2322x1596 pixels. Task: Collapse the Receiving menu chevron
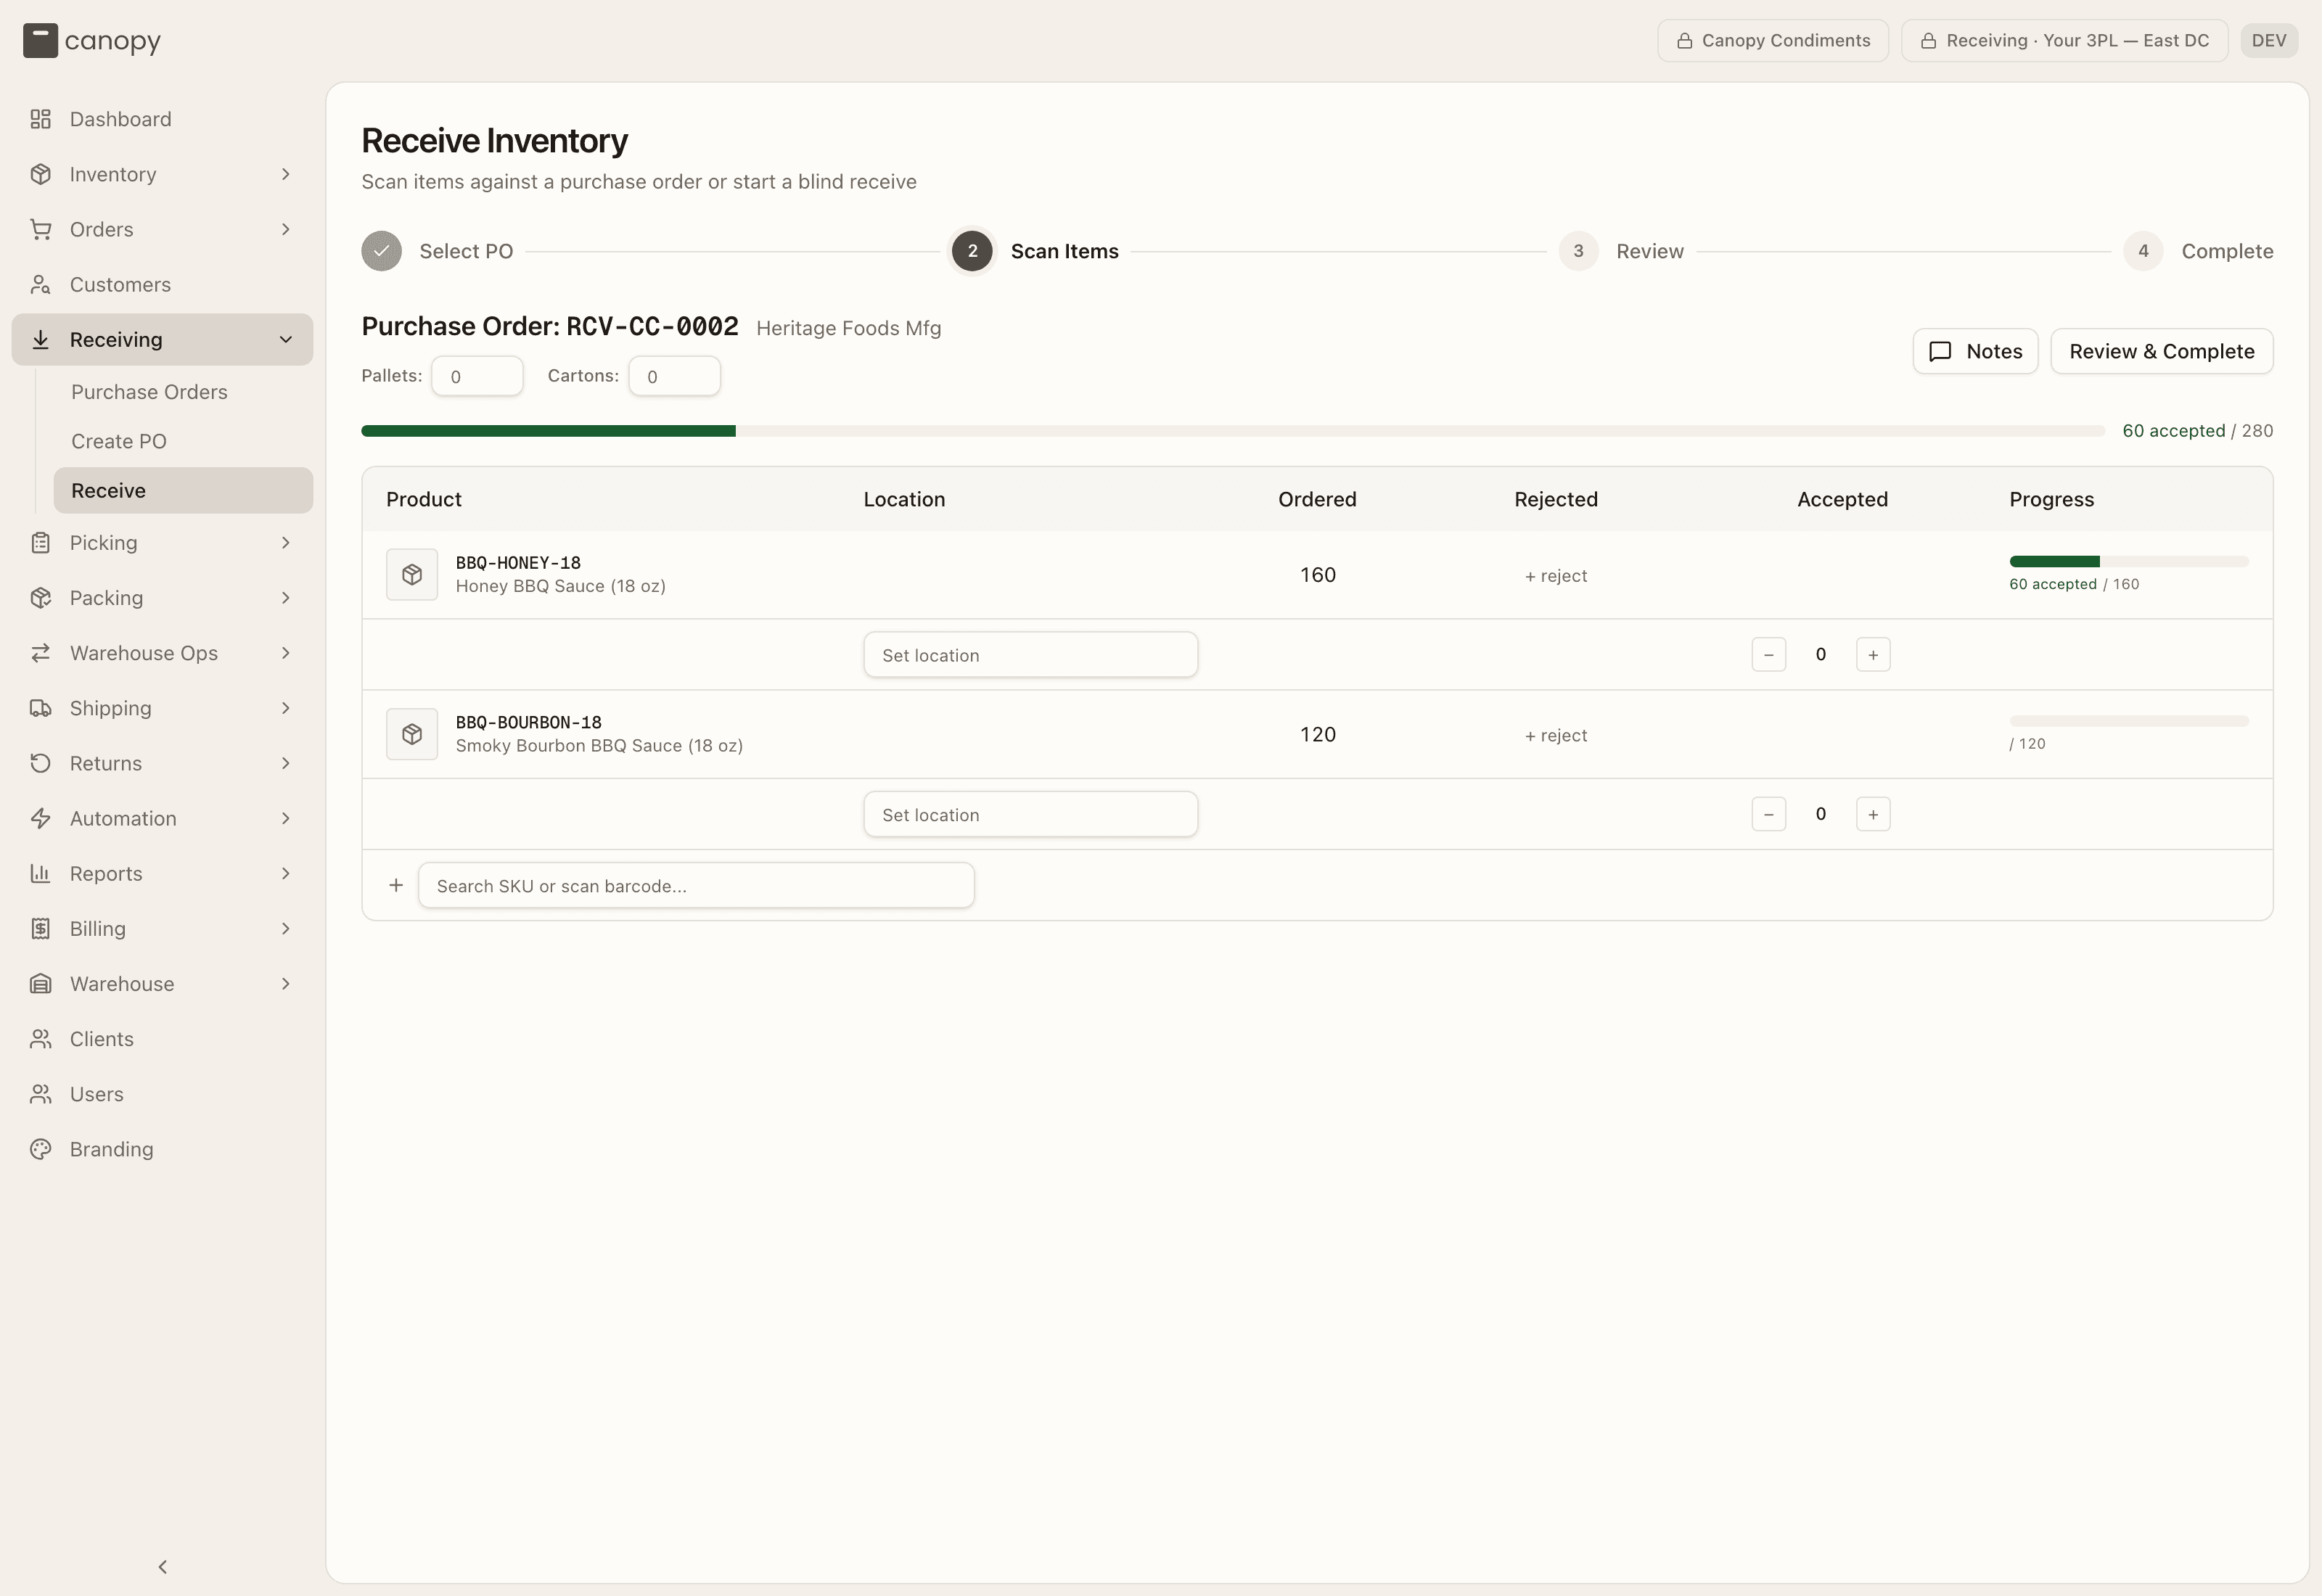(x=286, y=340)
